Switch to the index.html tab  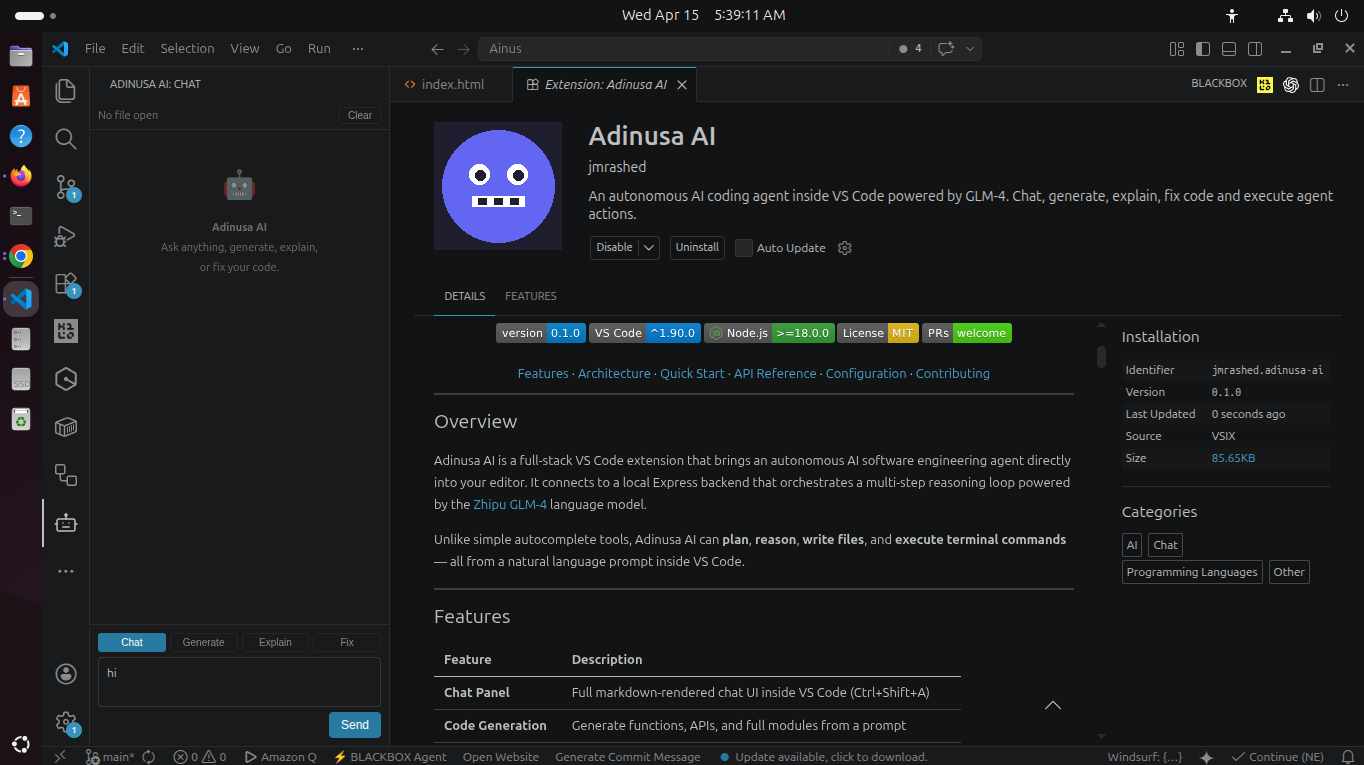[452, 85]
